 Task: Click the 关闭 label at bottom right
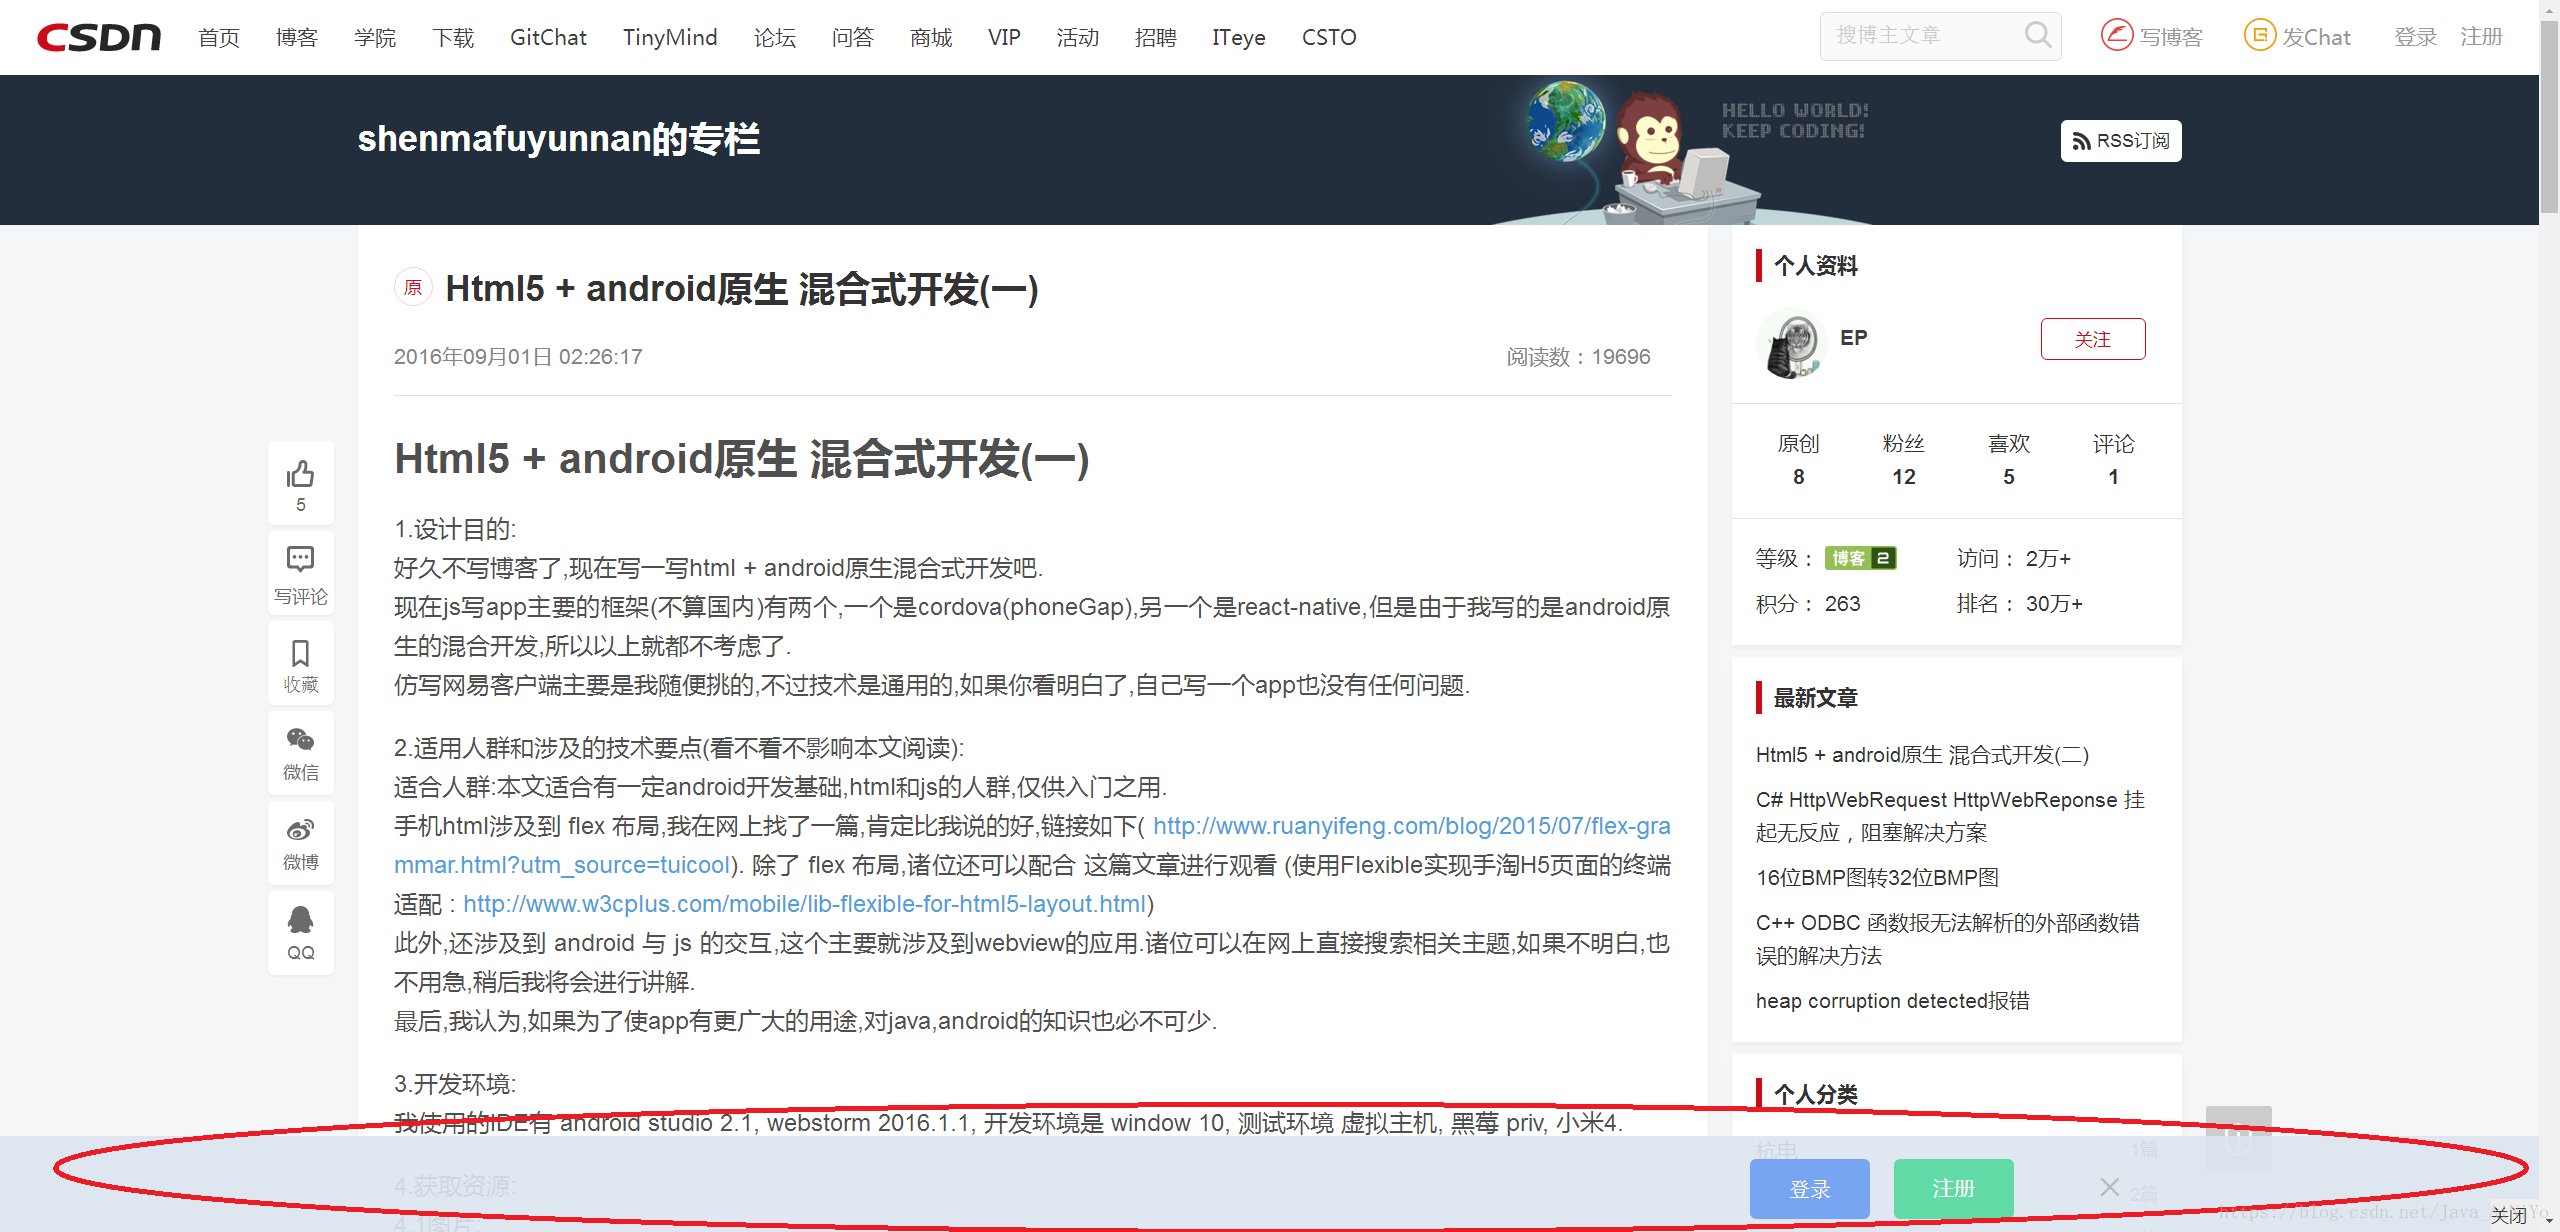point(2508,1215)
